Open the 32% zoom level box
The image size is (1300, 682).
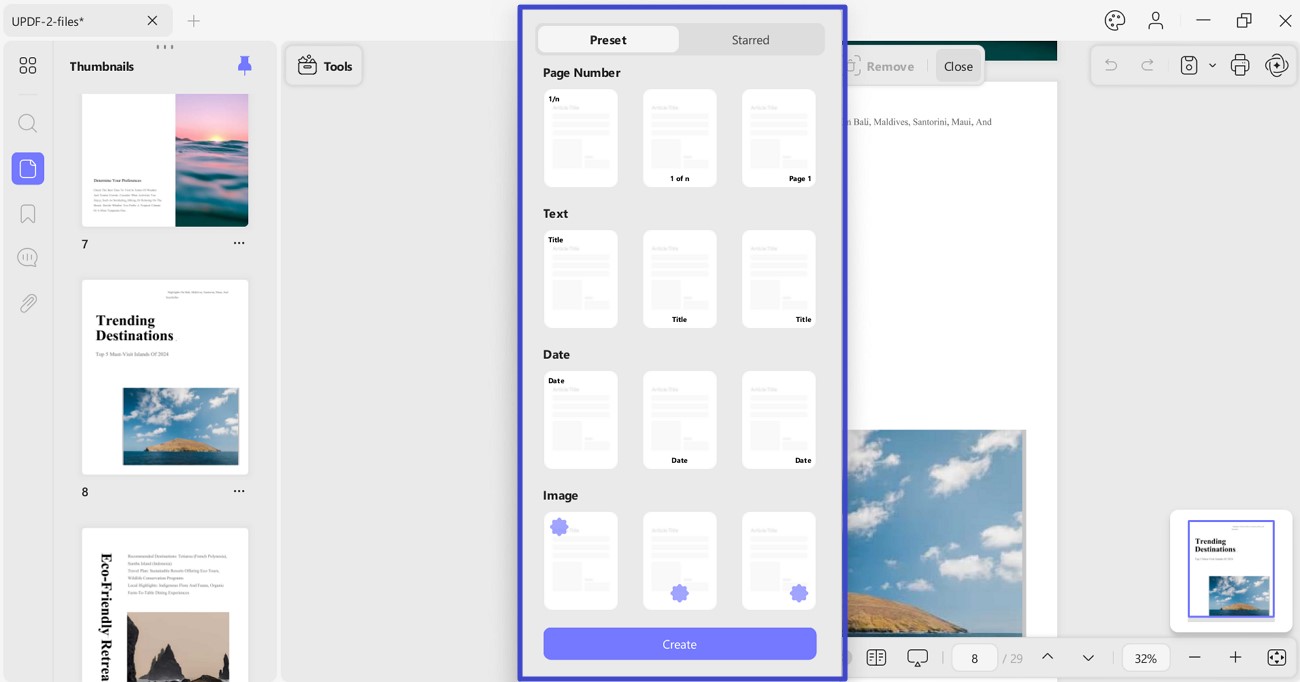pos(1145,658)
